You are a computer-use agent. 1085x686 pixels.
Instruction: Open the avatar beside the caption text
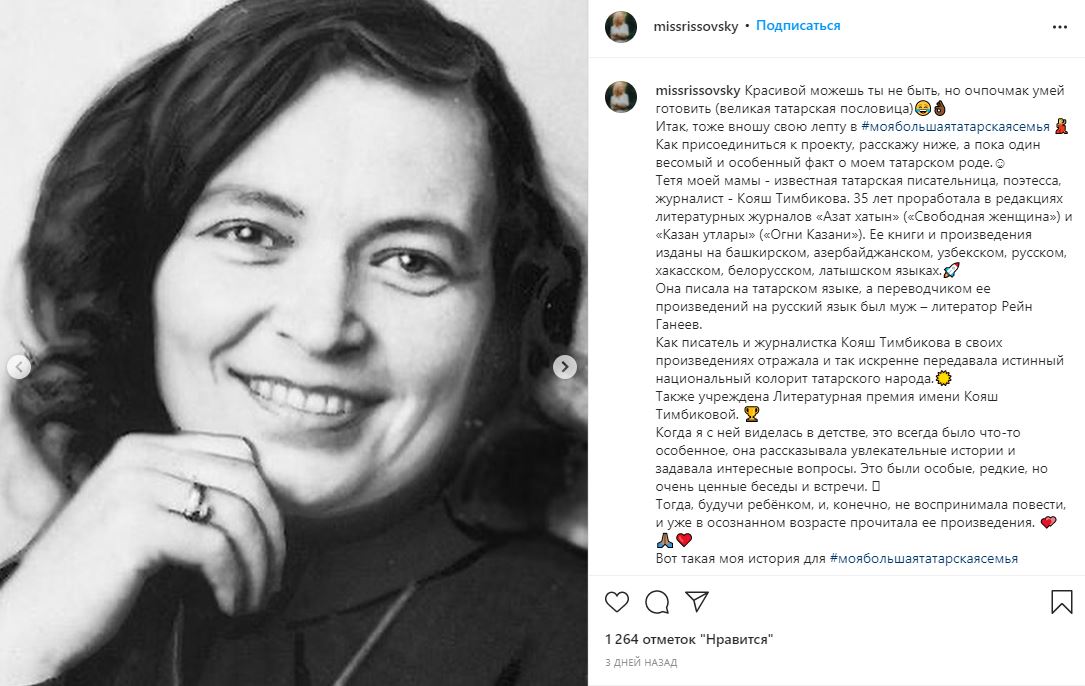tap(621, 97)
